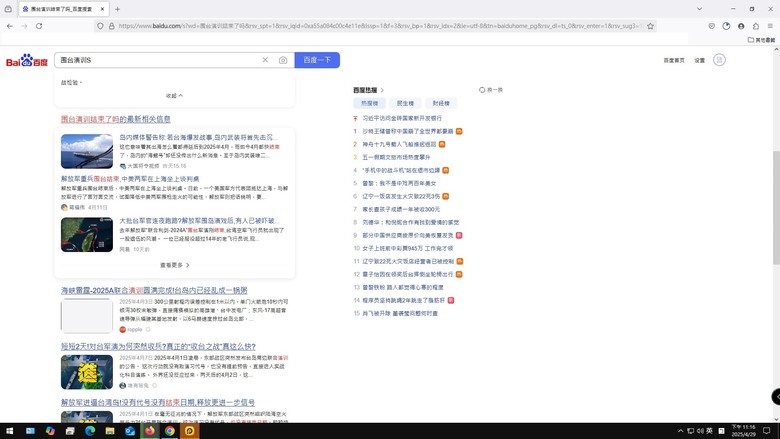Viewport: 780px width, 439px height.
Task: Open the pinned top hot search item
Action: [401, 118]
